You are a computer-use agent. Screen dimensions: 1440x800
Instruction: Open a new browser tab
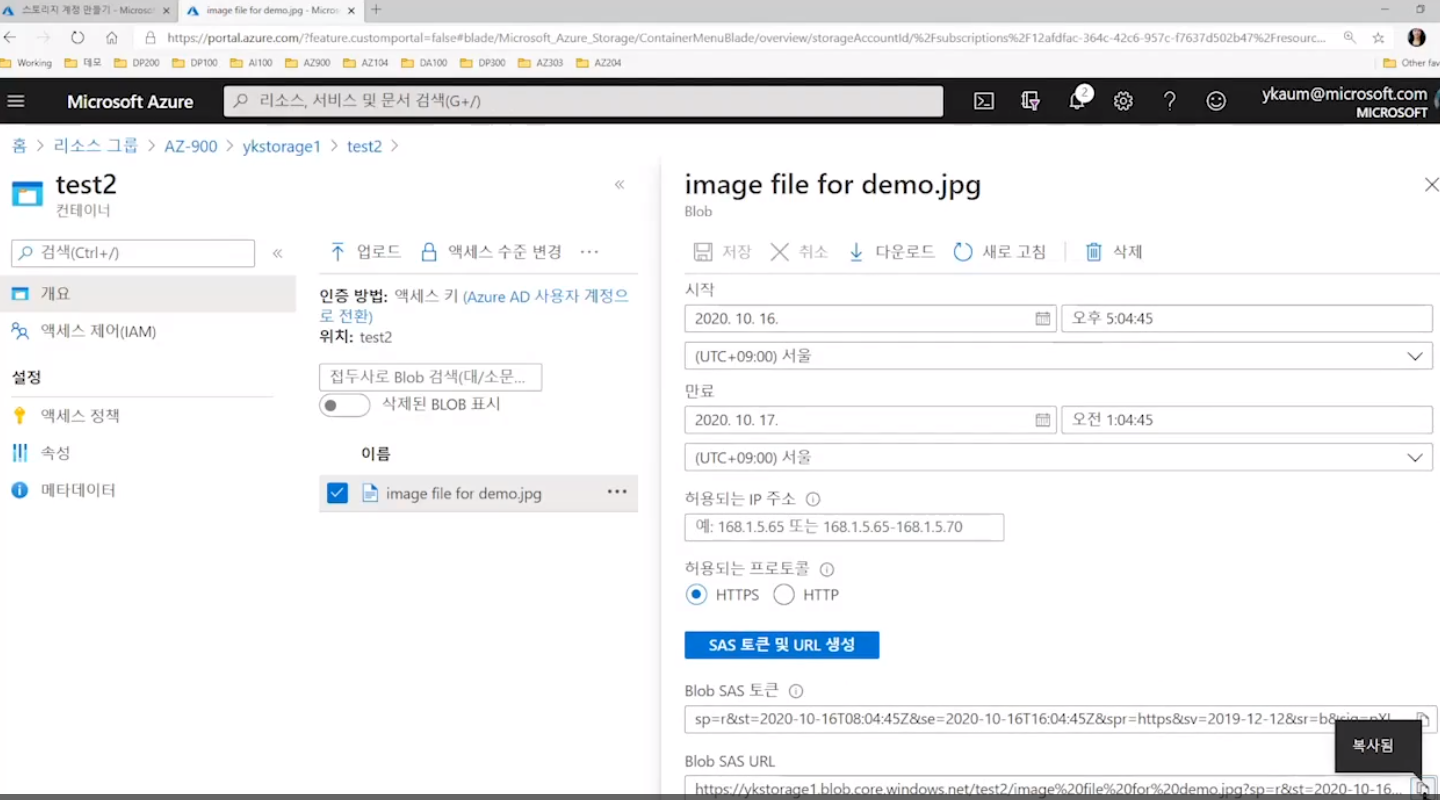coord(376,10)
